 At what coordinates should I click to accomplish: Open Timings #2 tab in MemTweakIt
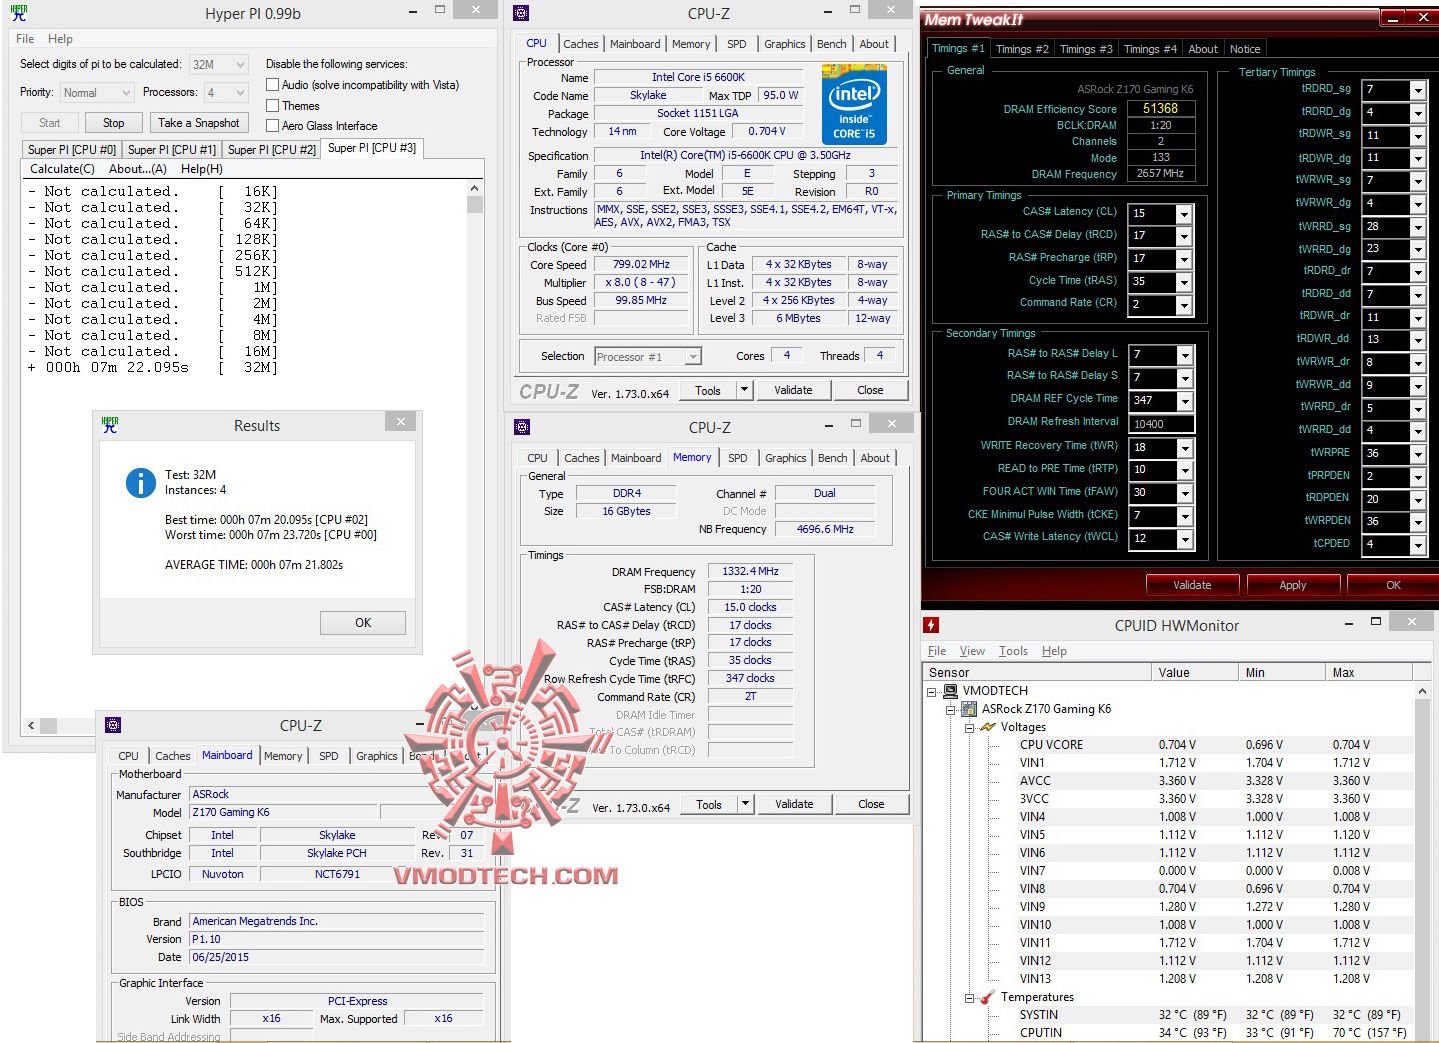click(1022, 49)
